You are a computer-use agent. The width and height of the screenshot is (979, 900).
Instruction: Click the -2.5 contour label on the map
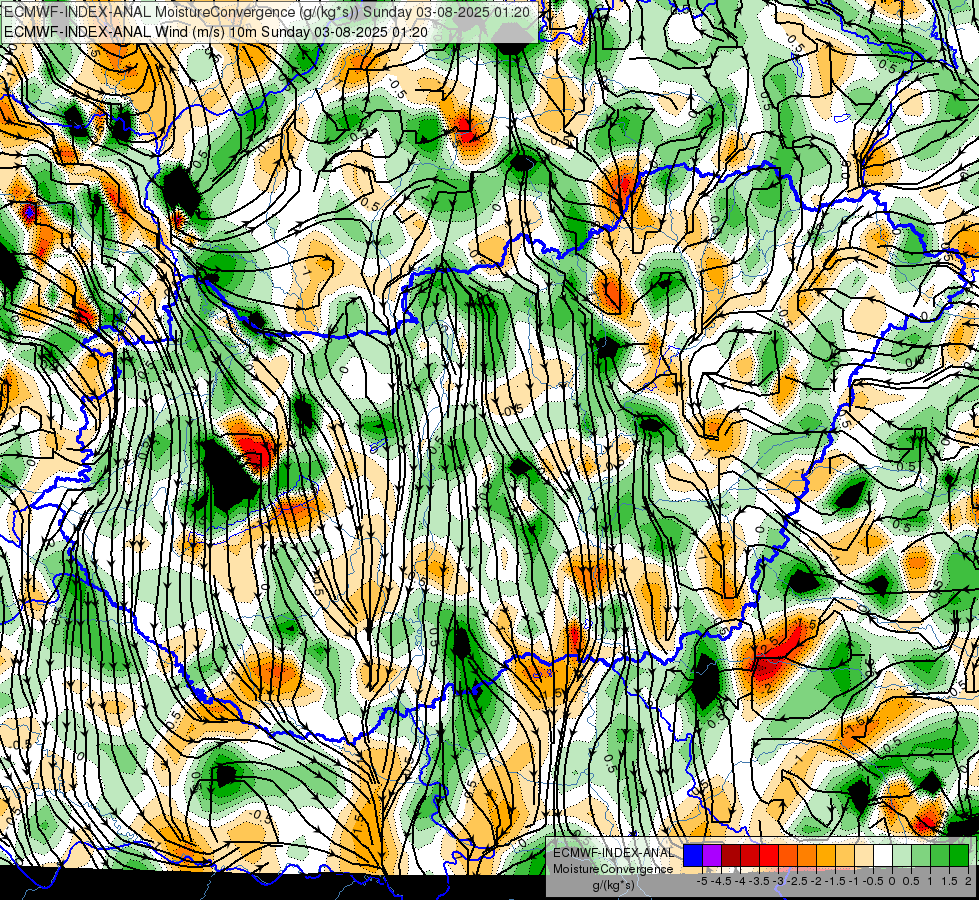[x=769, y=645]
